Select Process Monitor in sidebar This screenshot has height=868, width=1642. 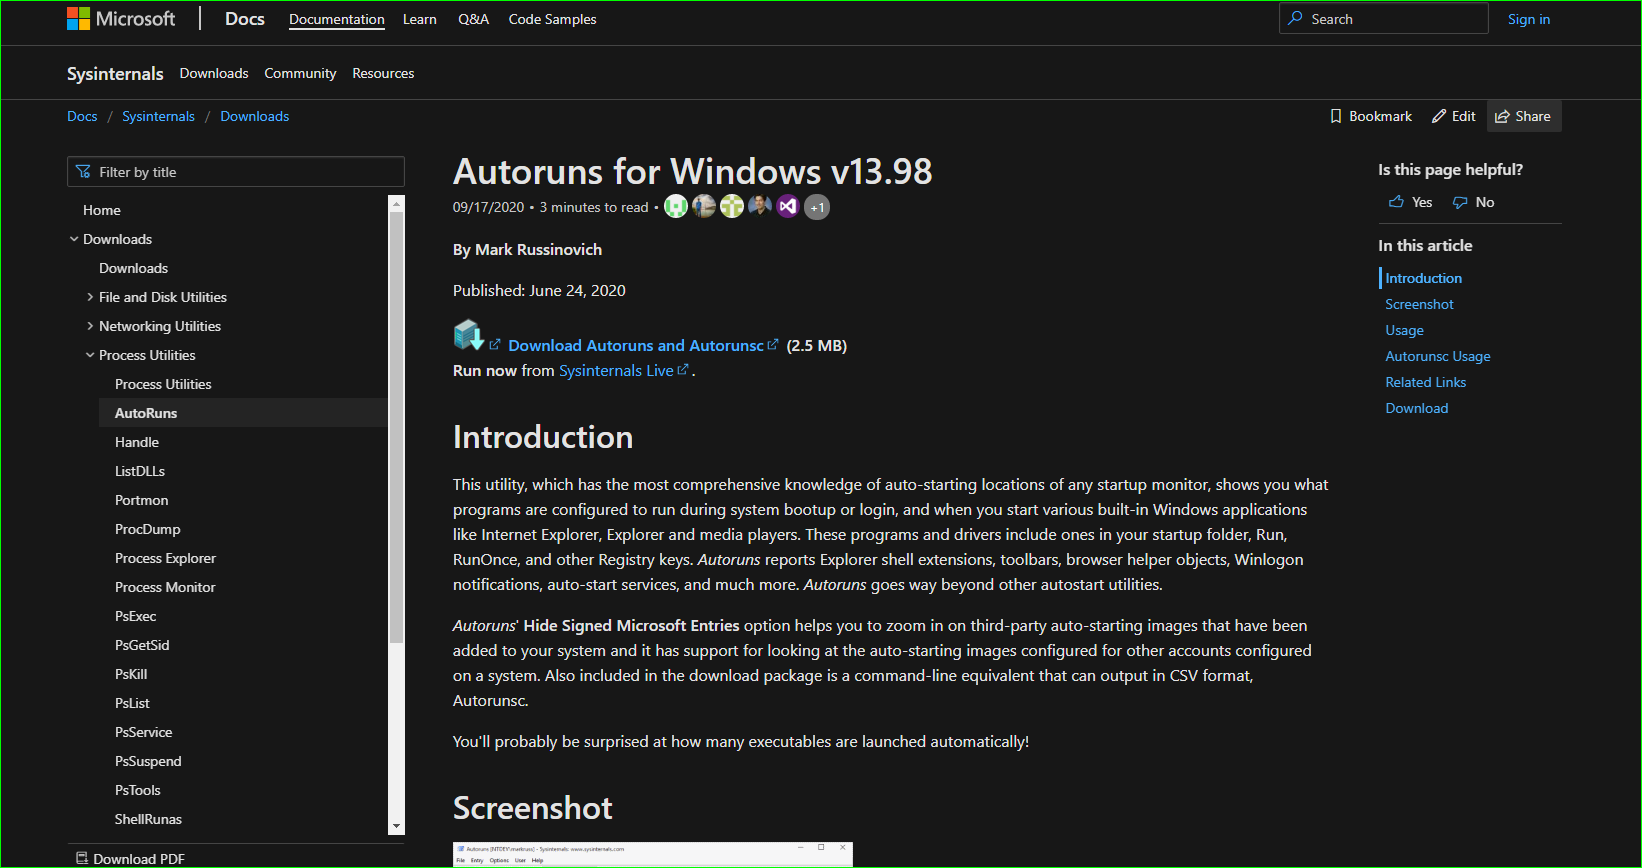click(x=165, y=587)
